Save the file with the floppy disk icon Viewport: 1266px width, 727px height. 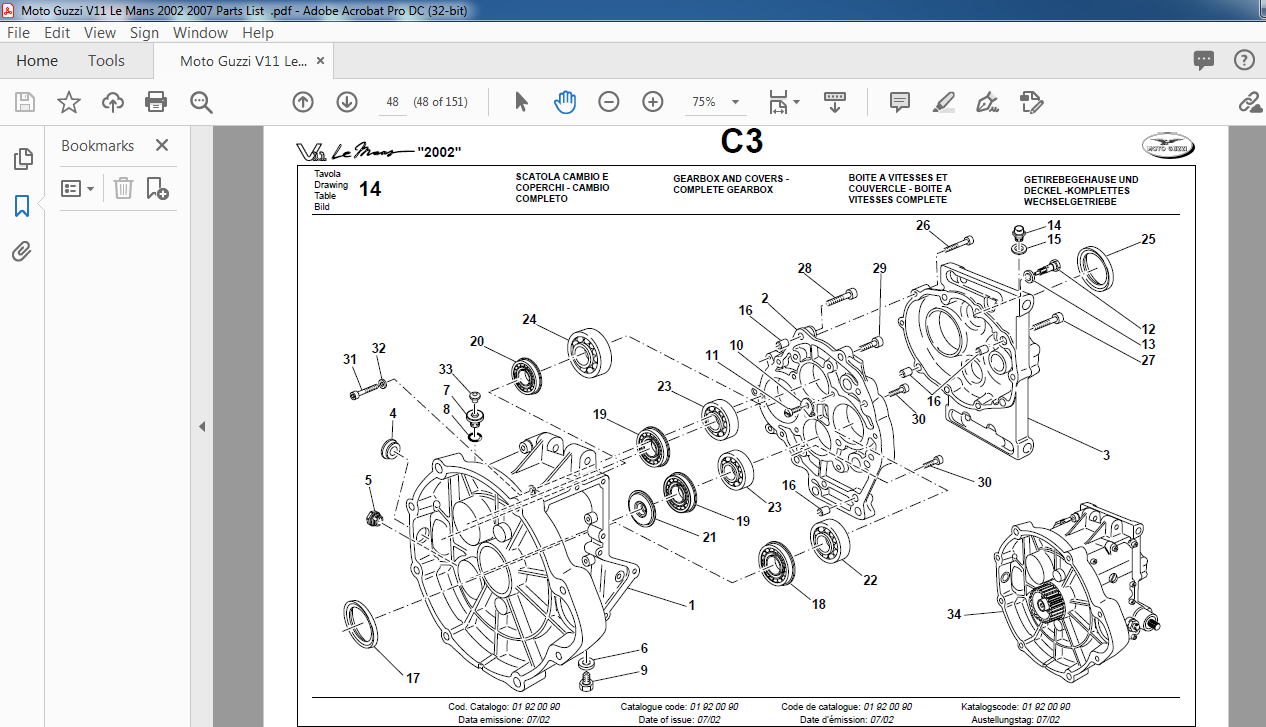point(25,102)
